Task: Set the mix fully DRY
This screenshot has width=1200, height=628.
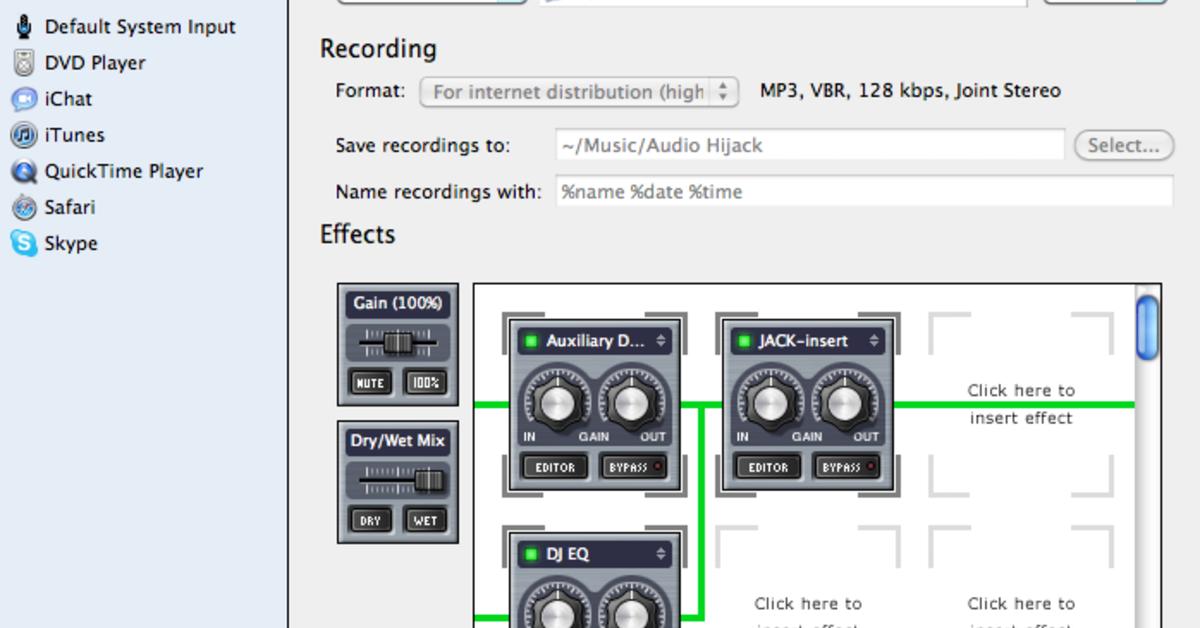Action: pyautogui.click(x=371, y=520)
